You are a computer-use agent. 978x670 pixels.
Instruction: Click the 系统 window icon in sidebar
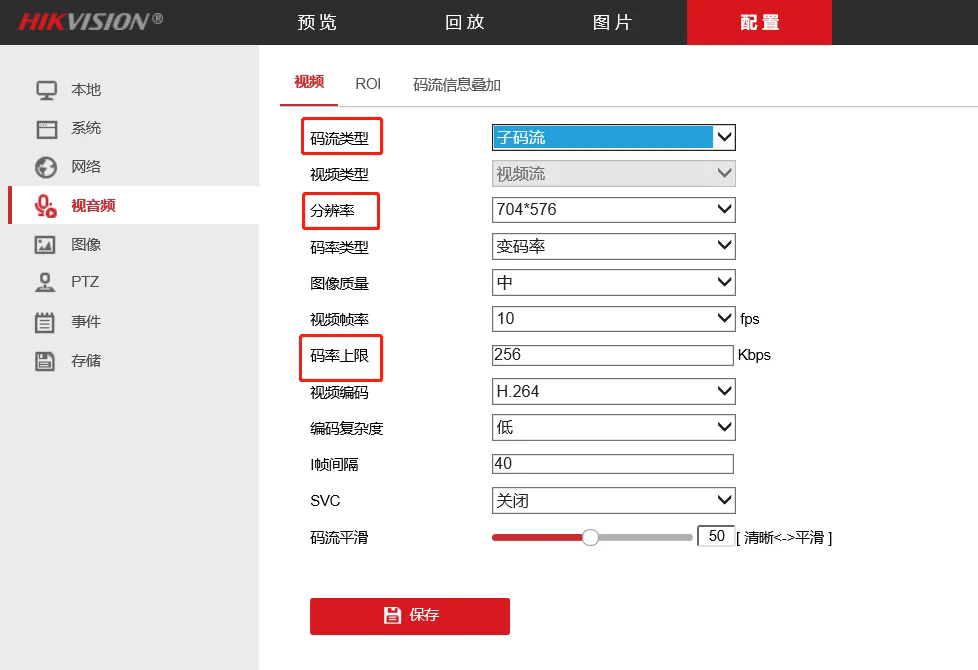(x=46, y=129)
